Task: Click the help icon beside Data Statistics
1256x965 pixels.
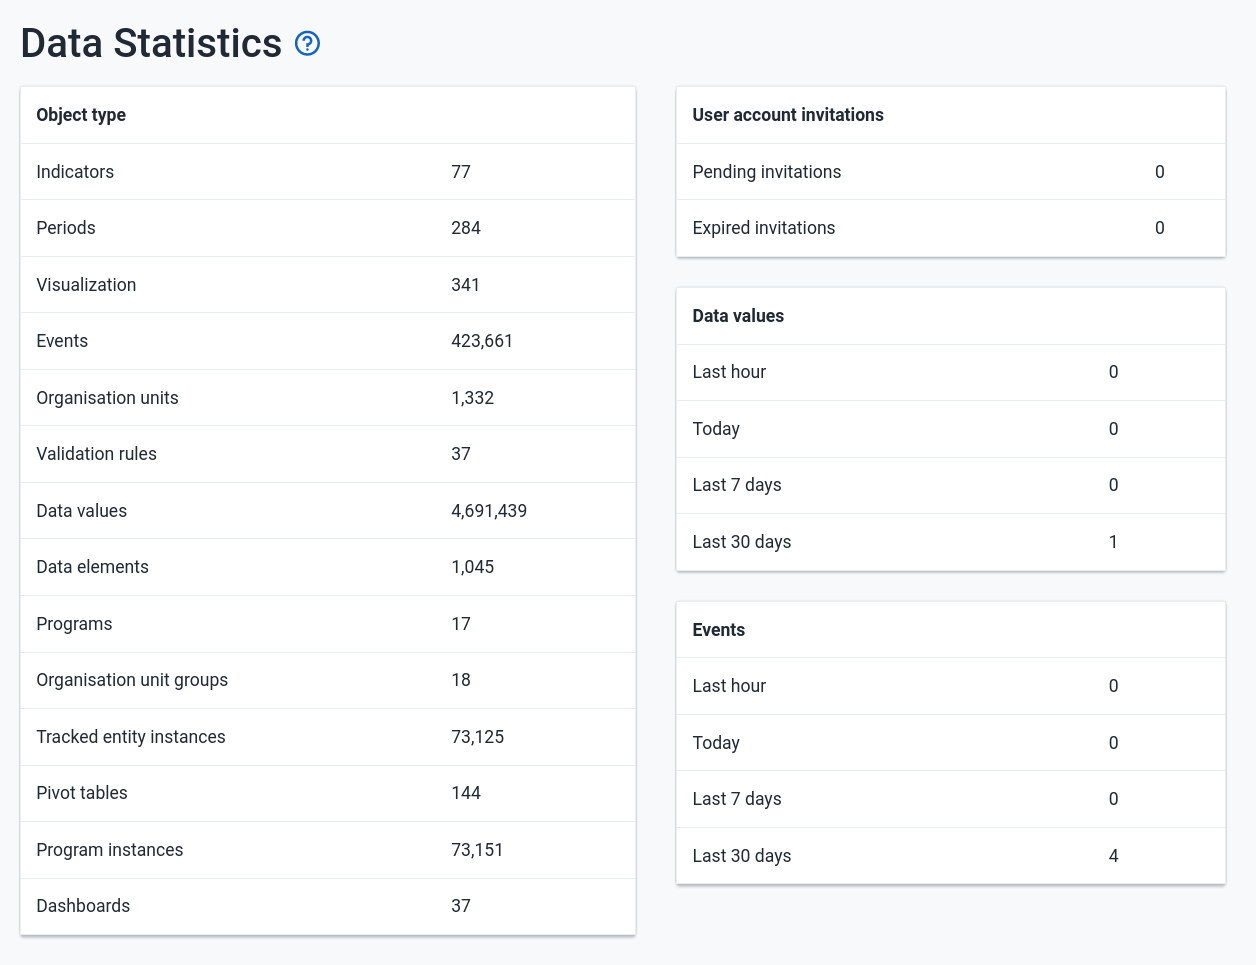Action: pyautogui.click(x=307, y=43)
